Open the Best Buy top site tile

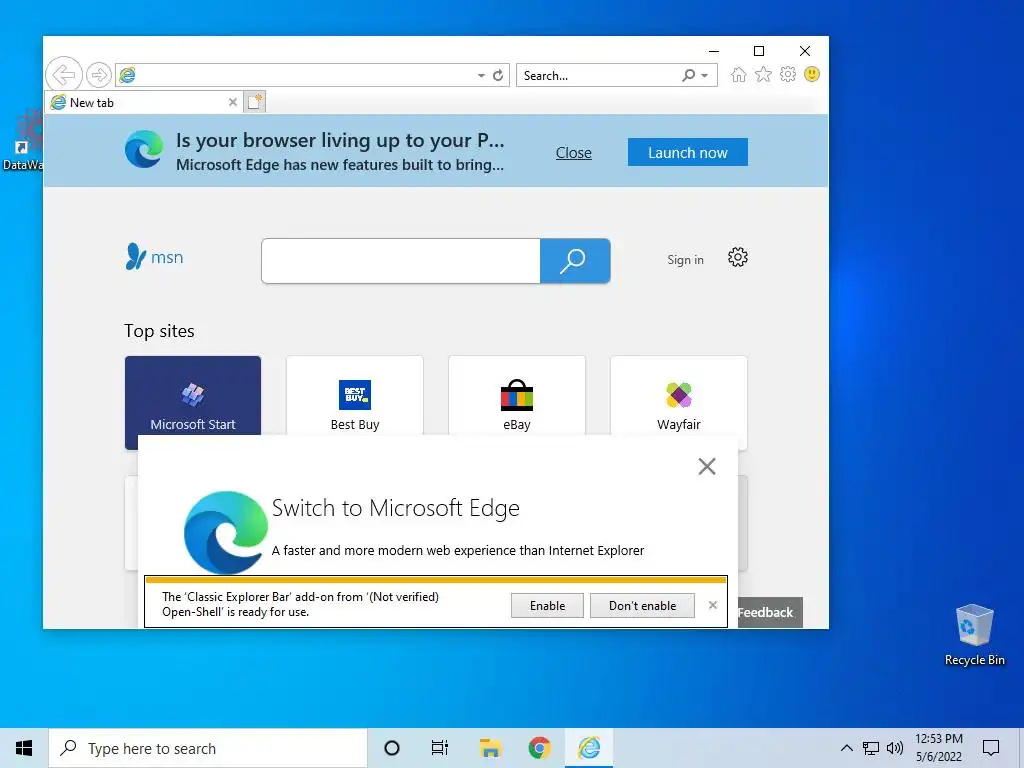(355, 396)
